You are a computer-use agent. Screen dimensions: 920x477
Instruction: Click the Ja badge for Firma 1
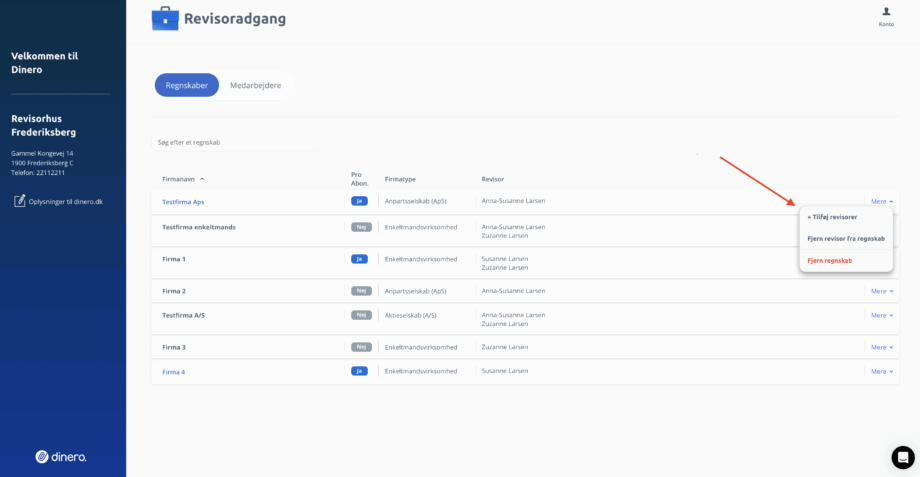[x=359, y=259]
